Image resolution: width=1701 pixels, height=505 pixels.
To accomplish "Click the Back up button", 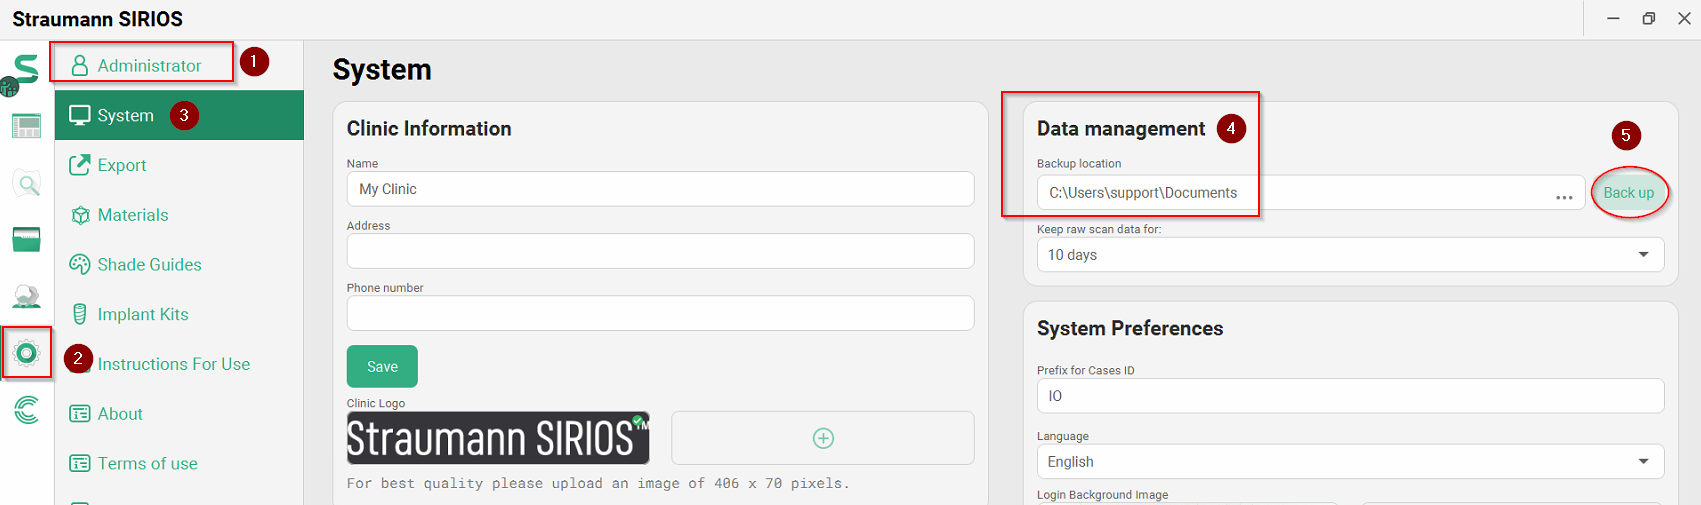I will click(1629, 193).
